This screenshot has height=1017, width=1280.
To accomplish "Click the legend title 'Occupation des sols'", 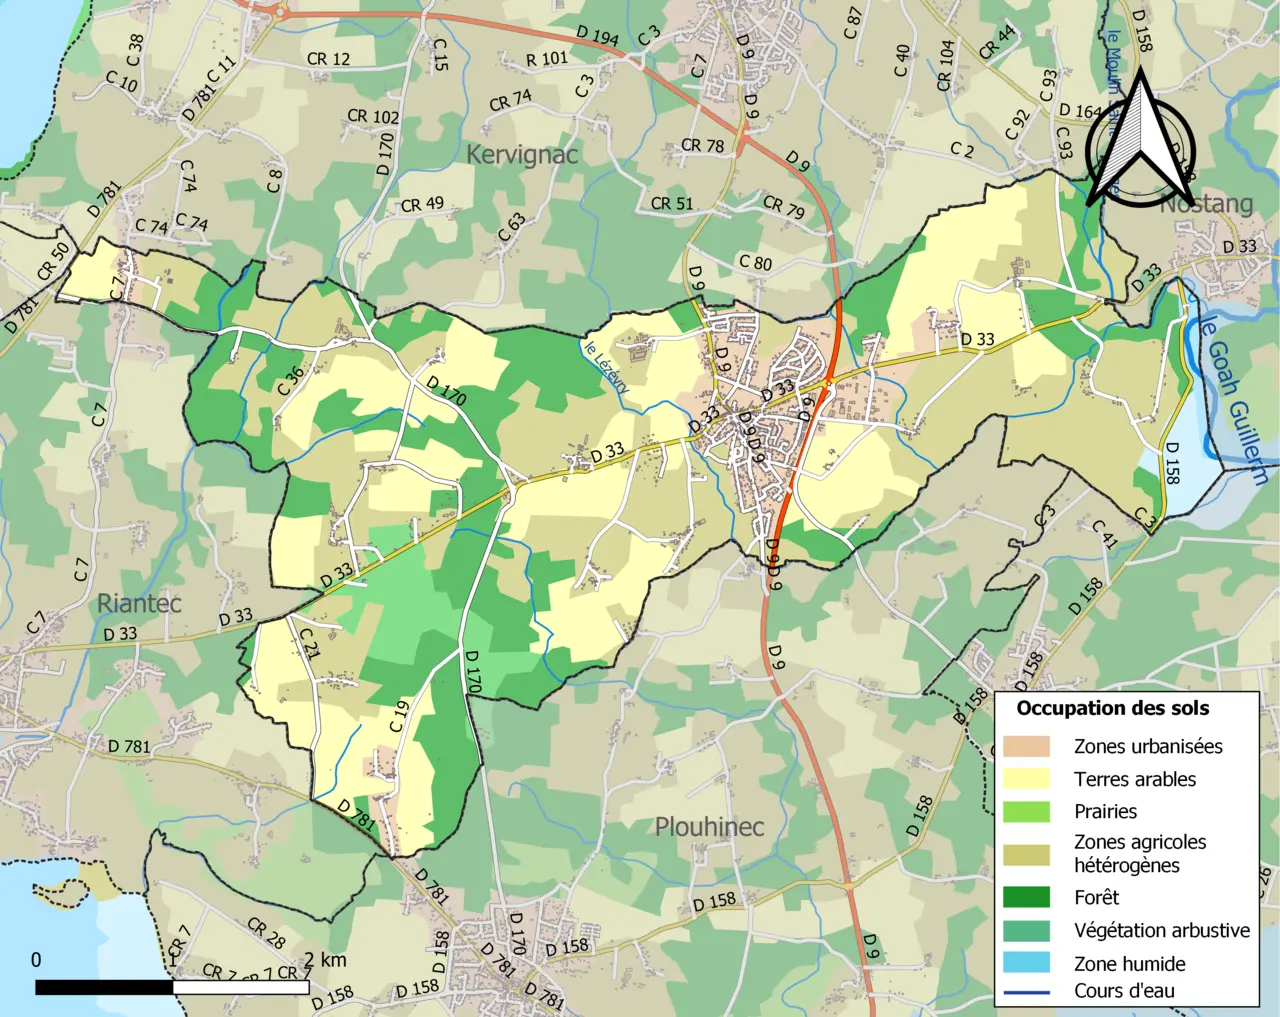I will [x=1112, y=708].
